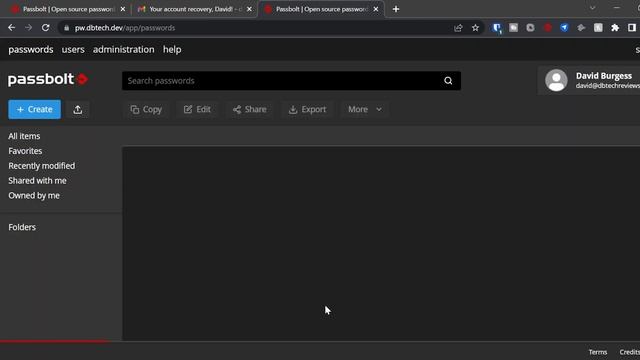This screenshot has height=360, width=640.
Task: Bookmark this page with star icon
Action: pos(475,28)
